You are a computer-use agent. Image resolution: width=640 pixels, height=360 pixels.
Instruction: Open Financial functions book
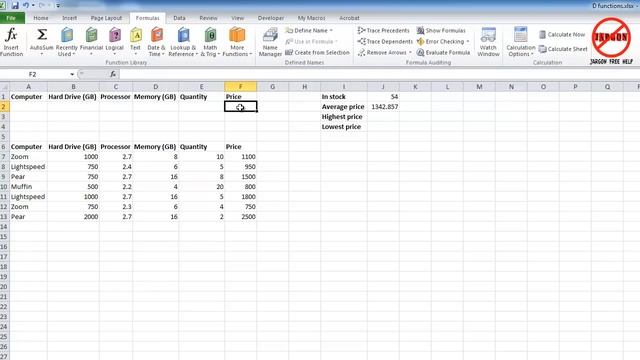click(91, 42)
